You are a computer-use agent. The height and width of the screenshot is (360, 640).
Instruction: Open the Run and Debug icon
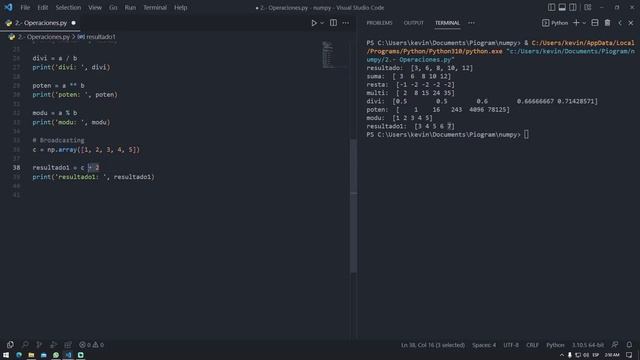point(53,345)
